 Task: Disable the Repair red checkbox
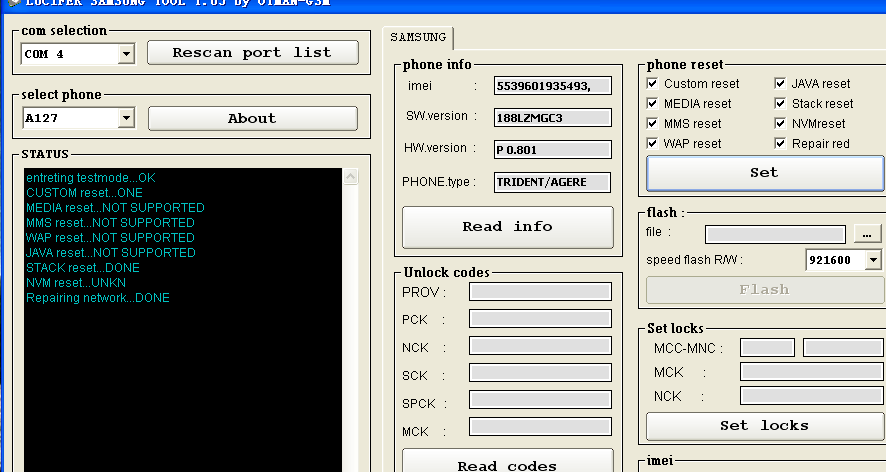pos(781,144)
